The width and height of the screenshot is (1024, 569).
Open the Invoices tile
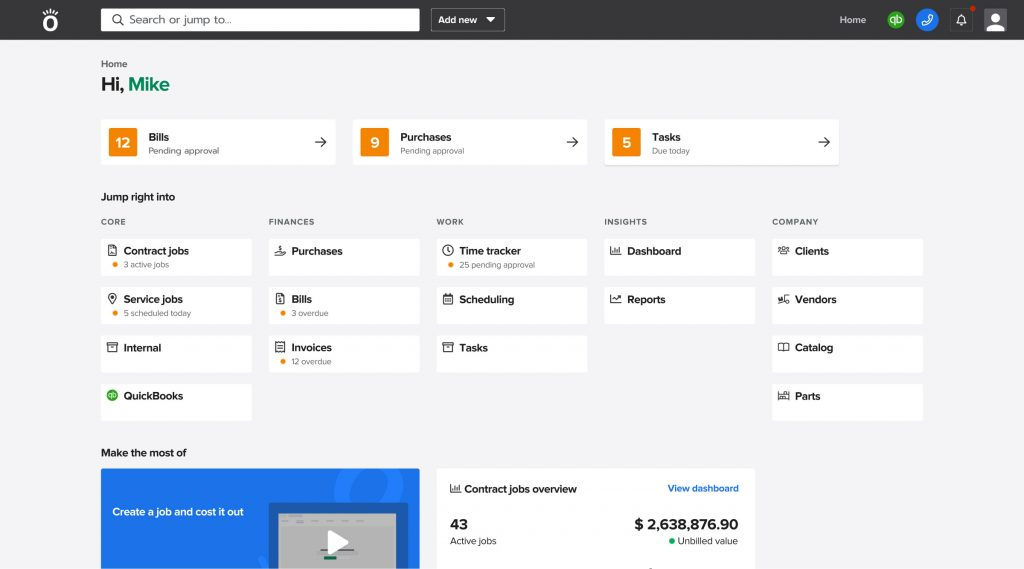(344, 354)
